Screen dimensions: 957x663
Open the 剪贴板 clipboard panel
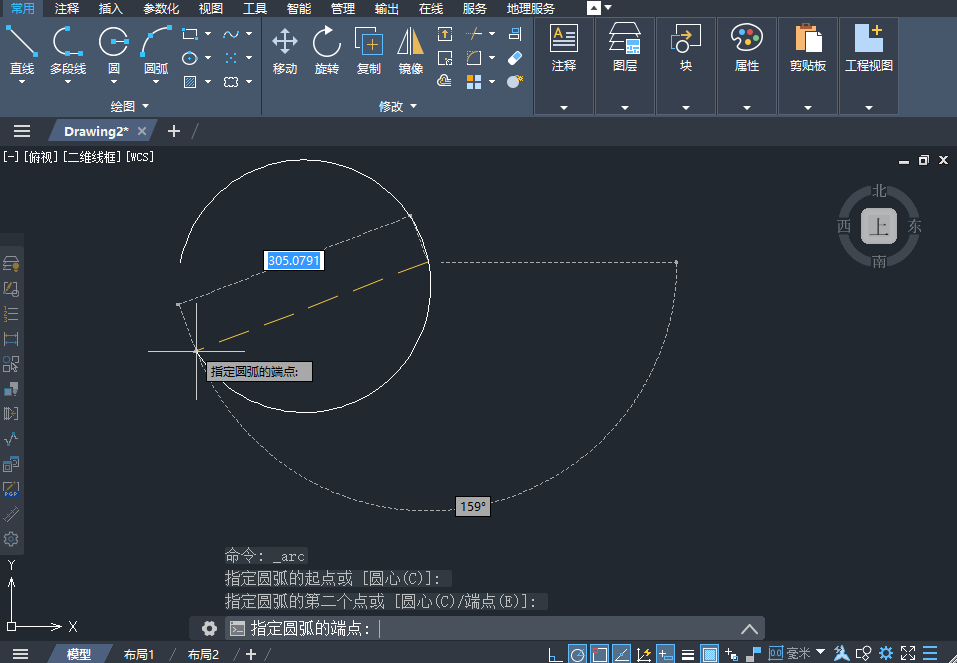click(807, 66)
